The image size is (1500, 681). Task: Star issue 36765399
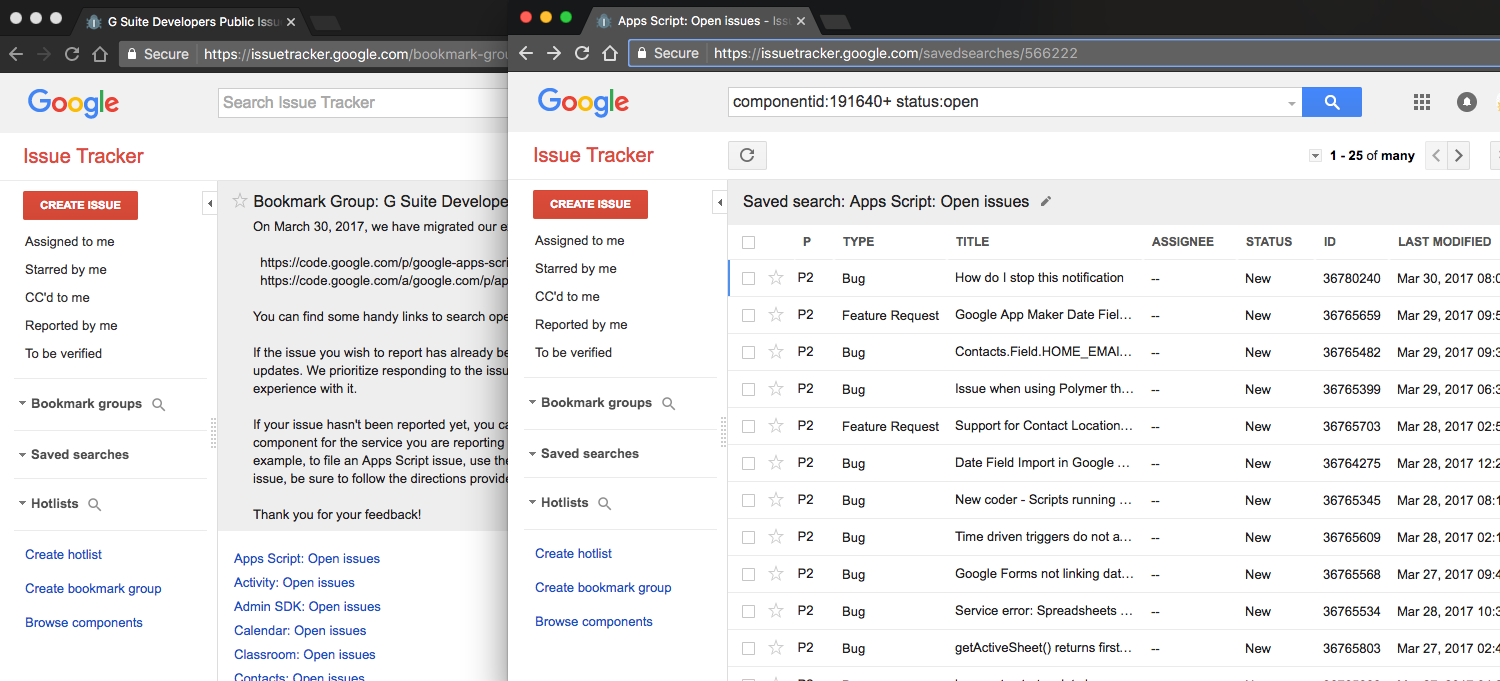776,389
